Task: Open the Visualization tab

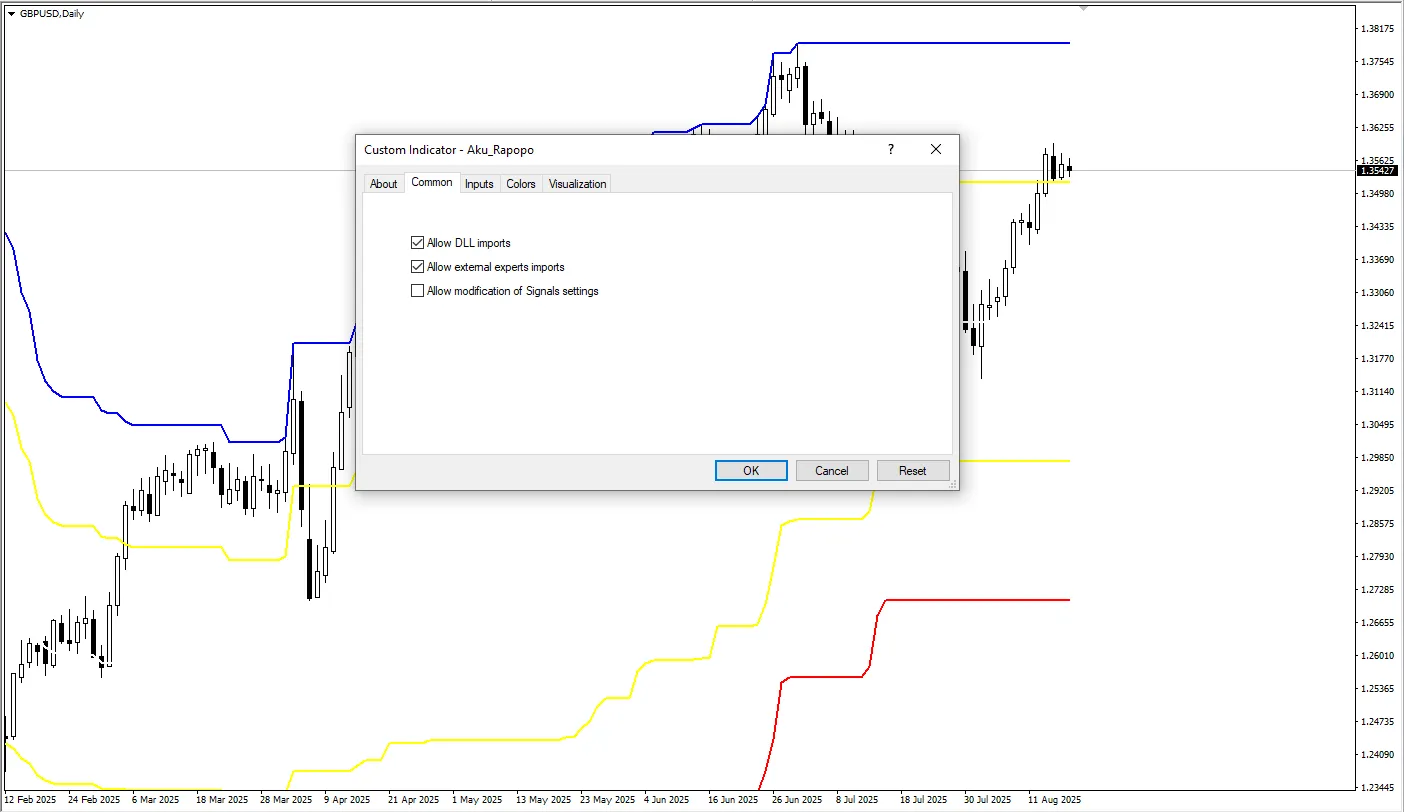Action: pyautogui.click(x=577, y=184)
